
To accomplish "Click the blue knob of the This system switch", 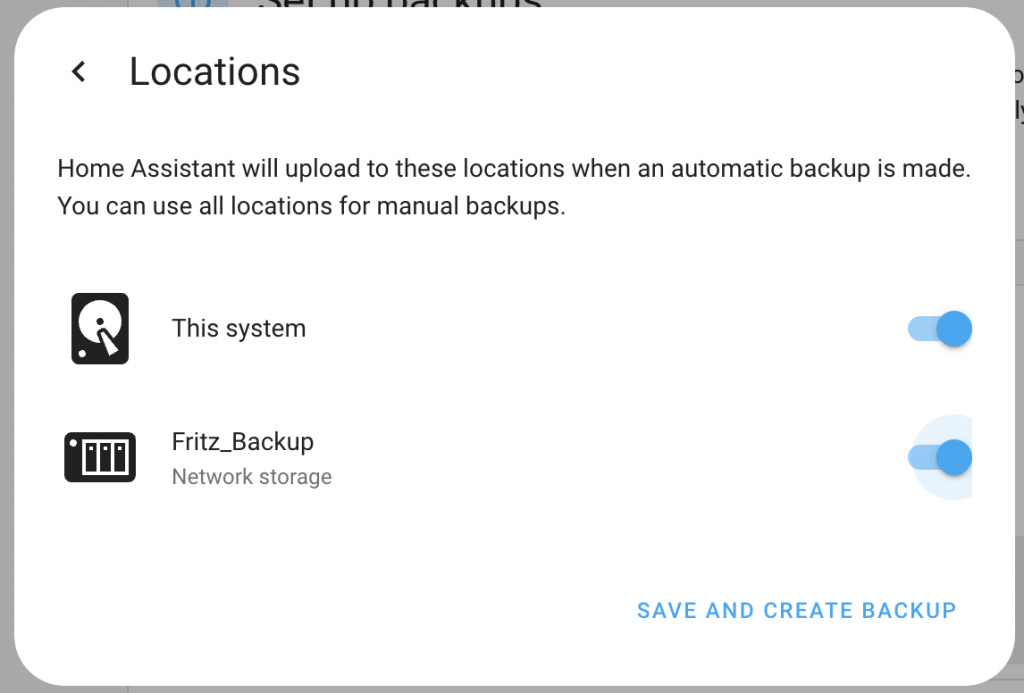I will pyautogui.click(x=956, y=328).
